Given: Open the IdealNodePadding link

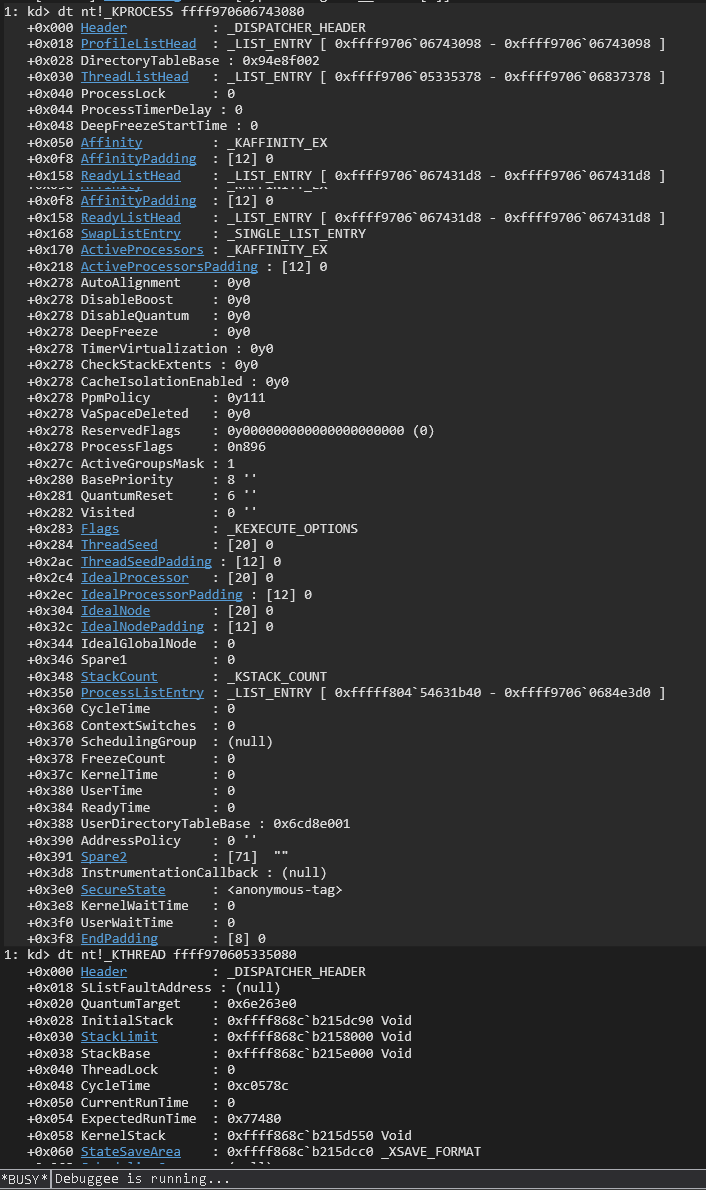Looking at the screenshot, I should (x=142, y=627).
